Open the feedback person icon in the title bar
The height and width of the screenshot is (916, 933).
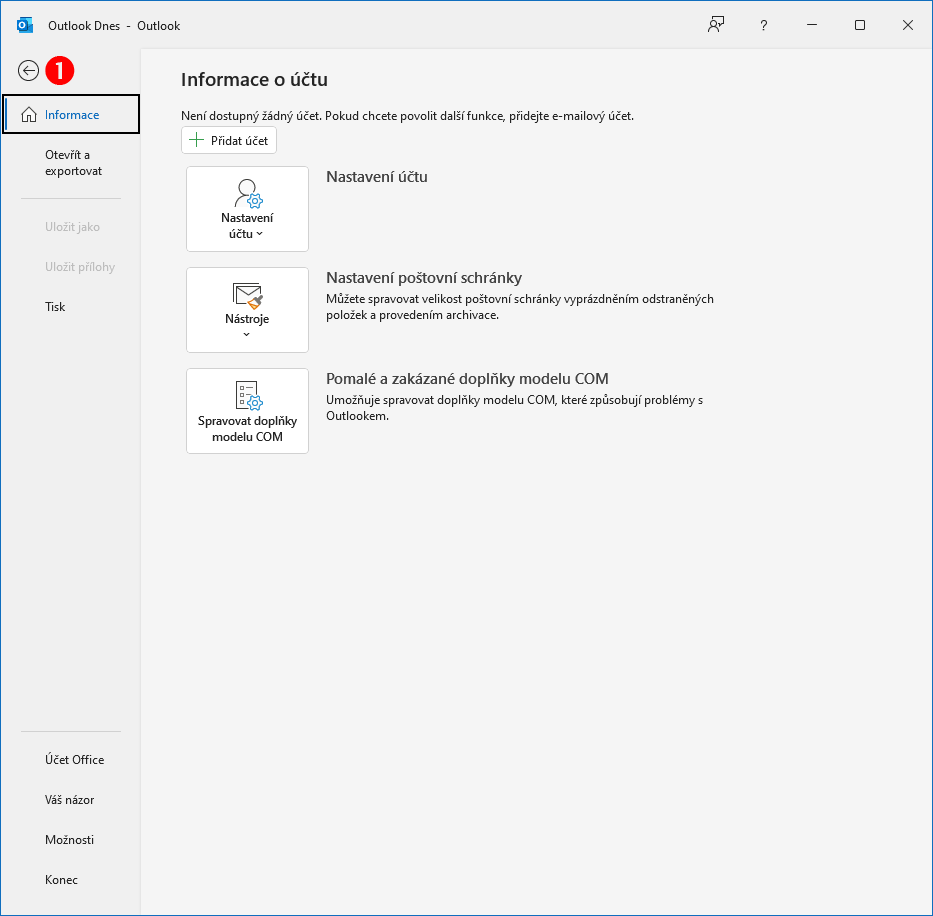tap(716, 25)
